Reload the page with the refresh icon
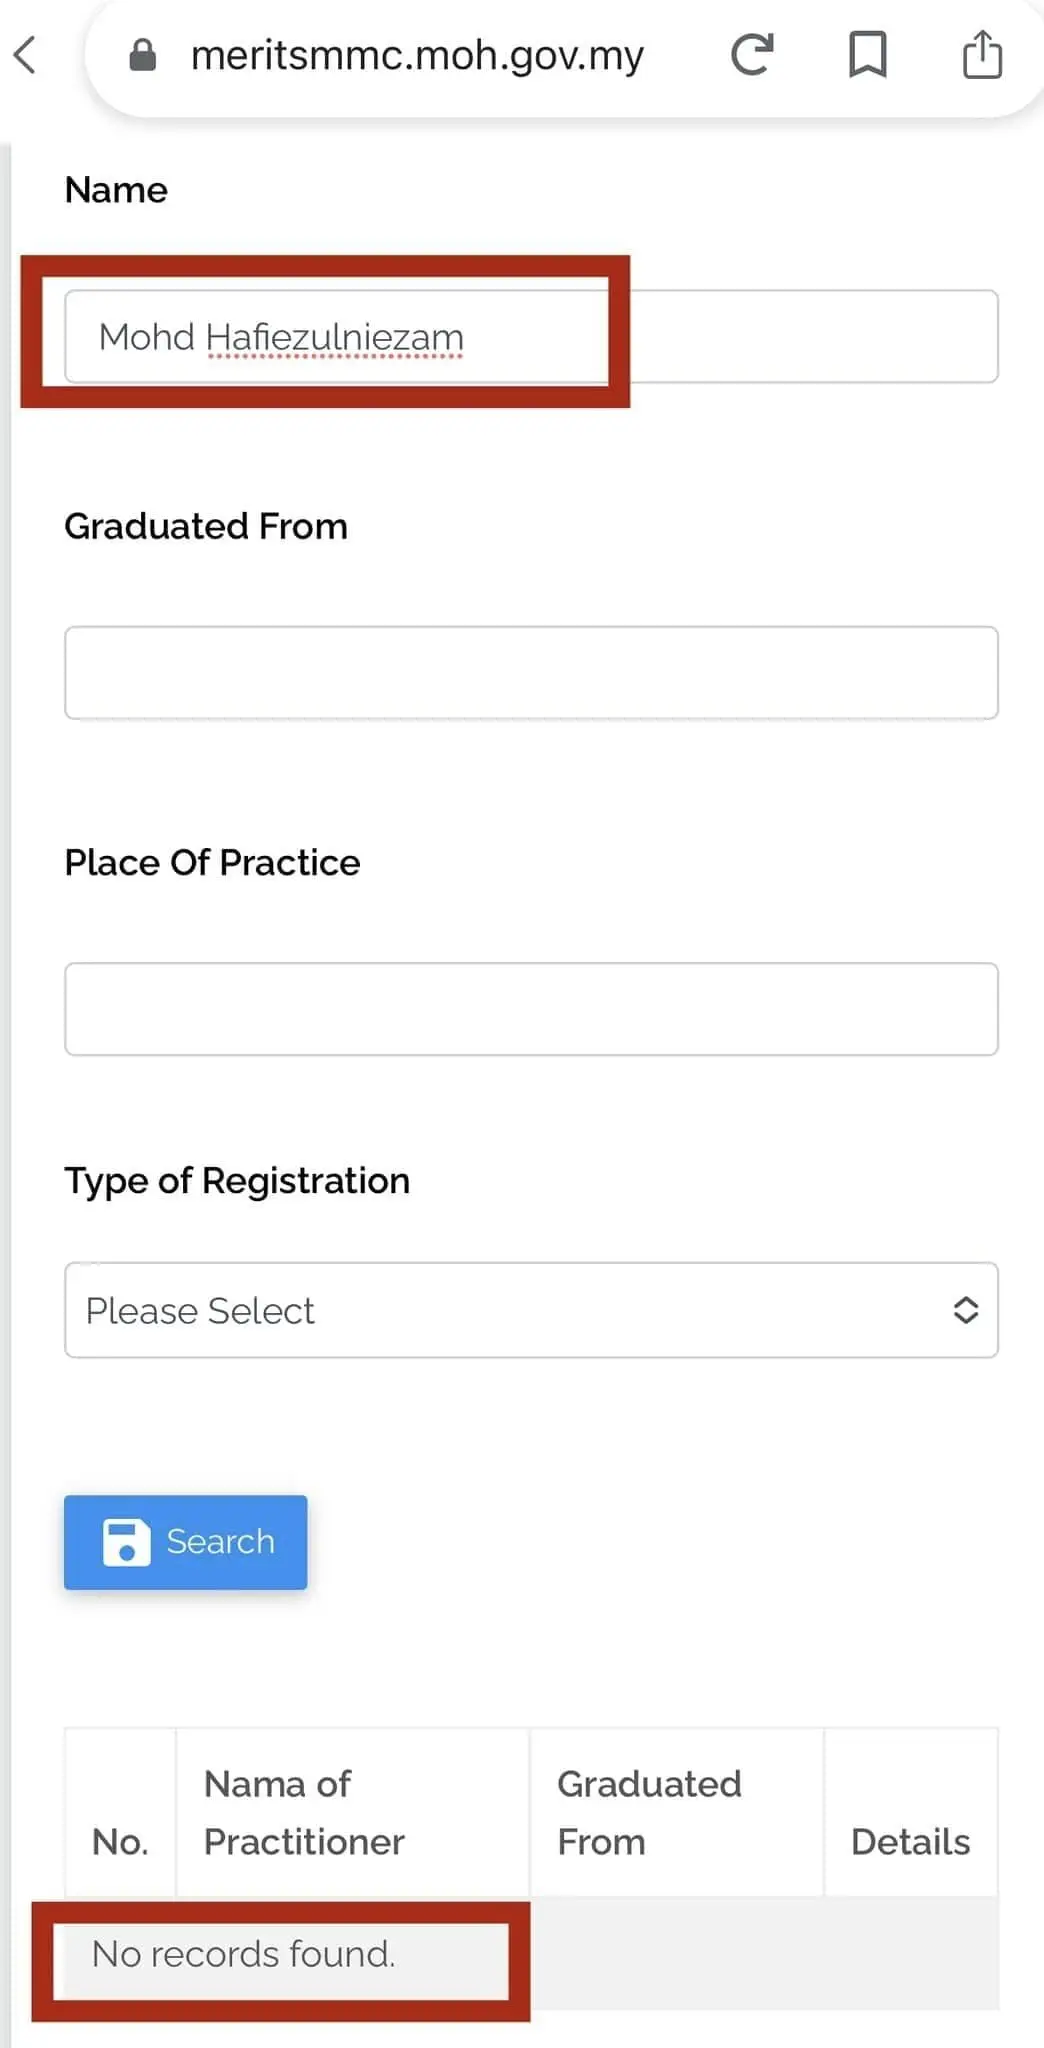This screenshot has width=1044, height=2048. (752, 55)
